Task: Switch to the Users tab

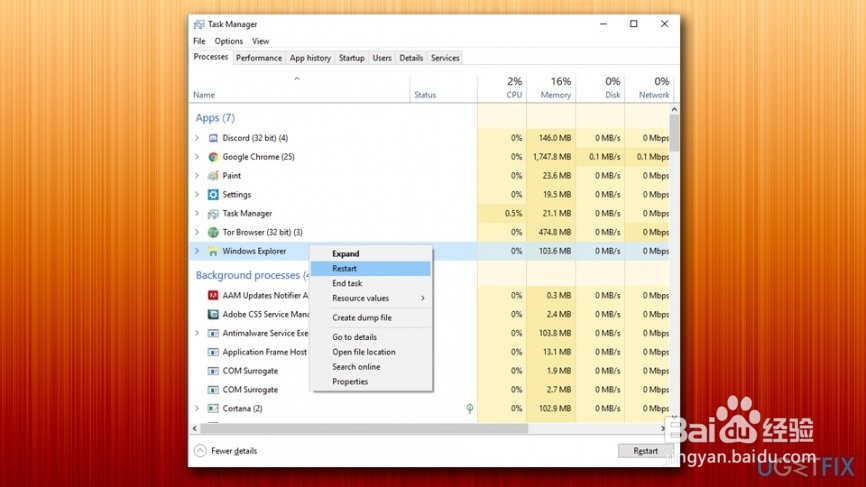Action: (382, 57)
